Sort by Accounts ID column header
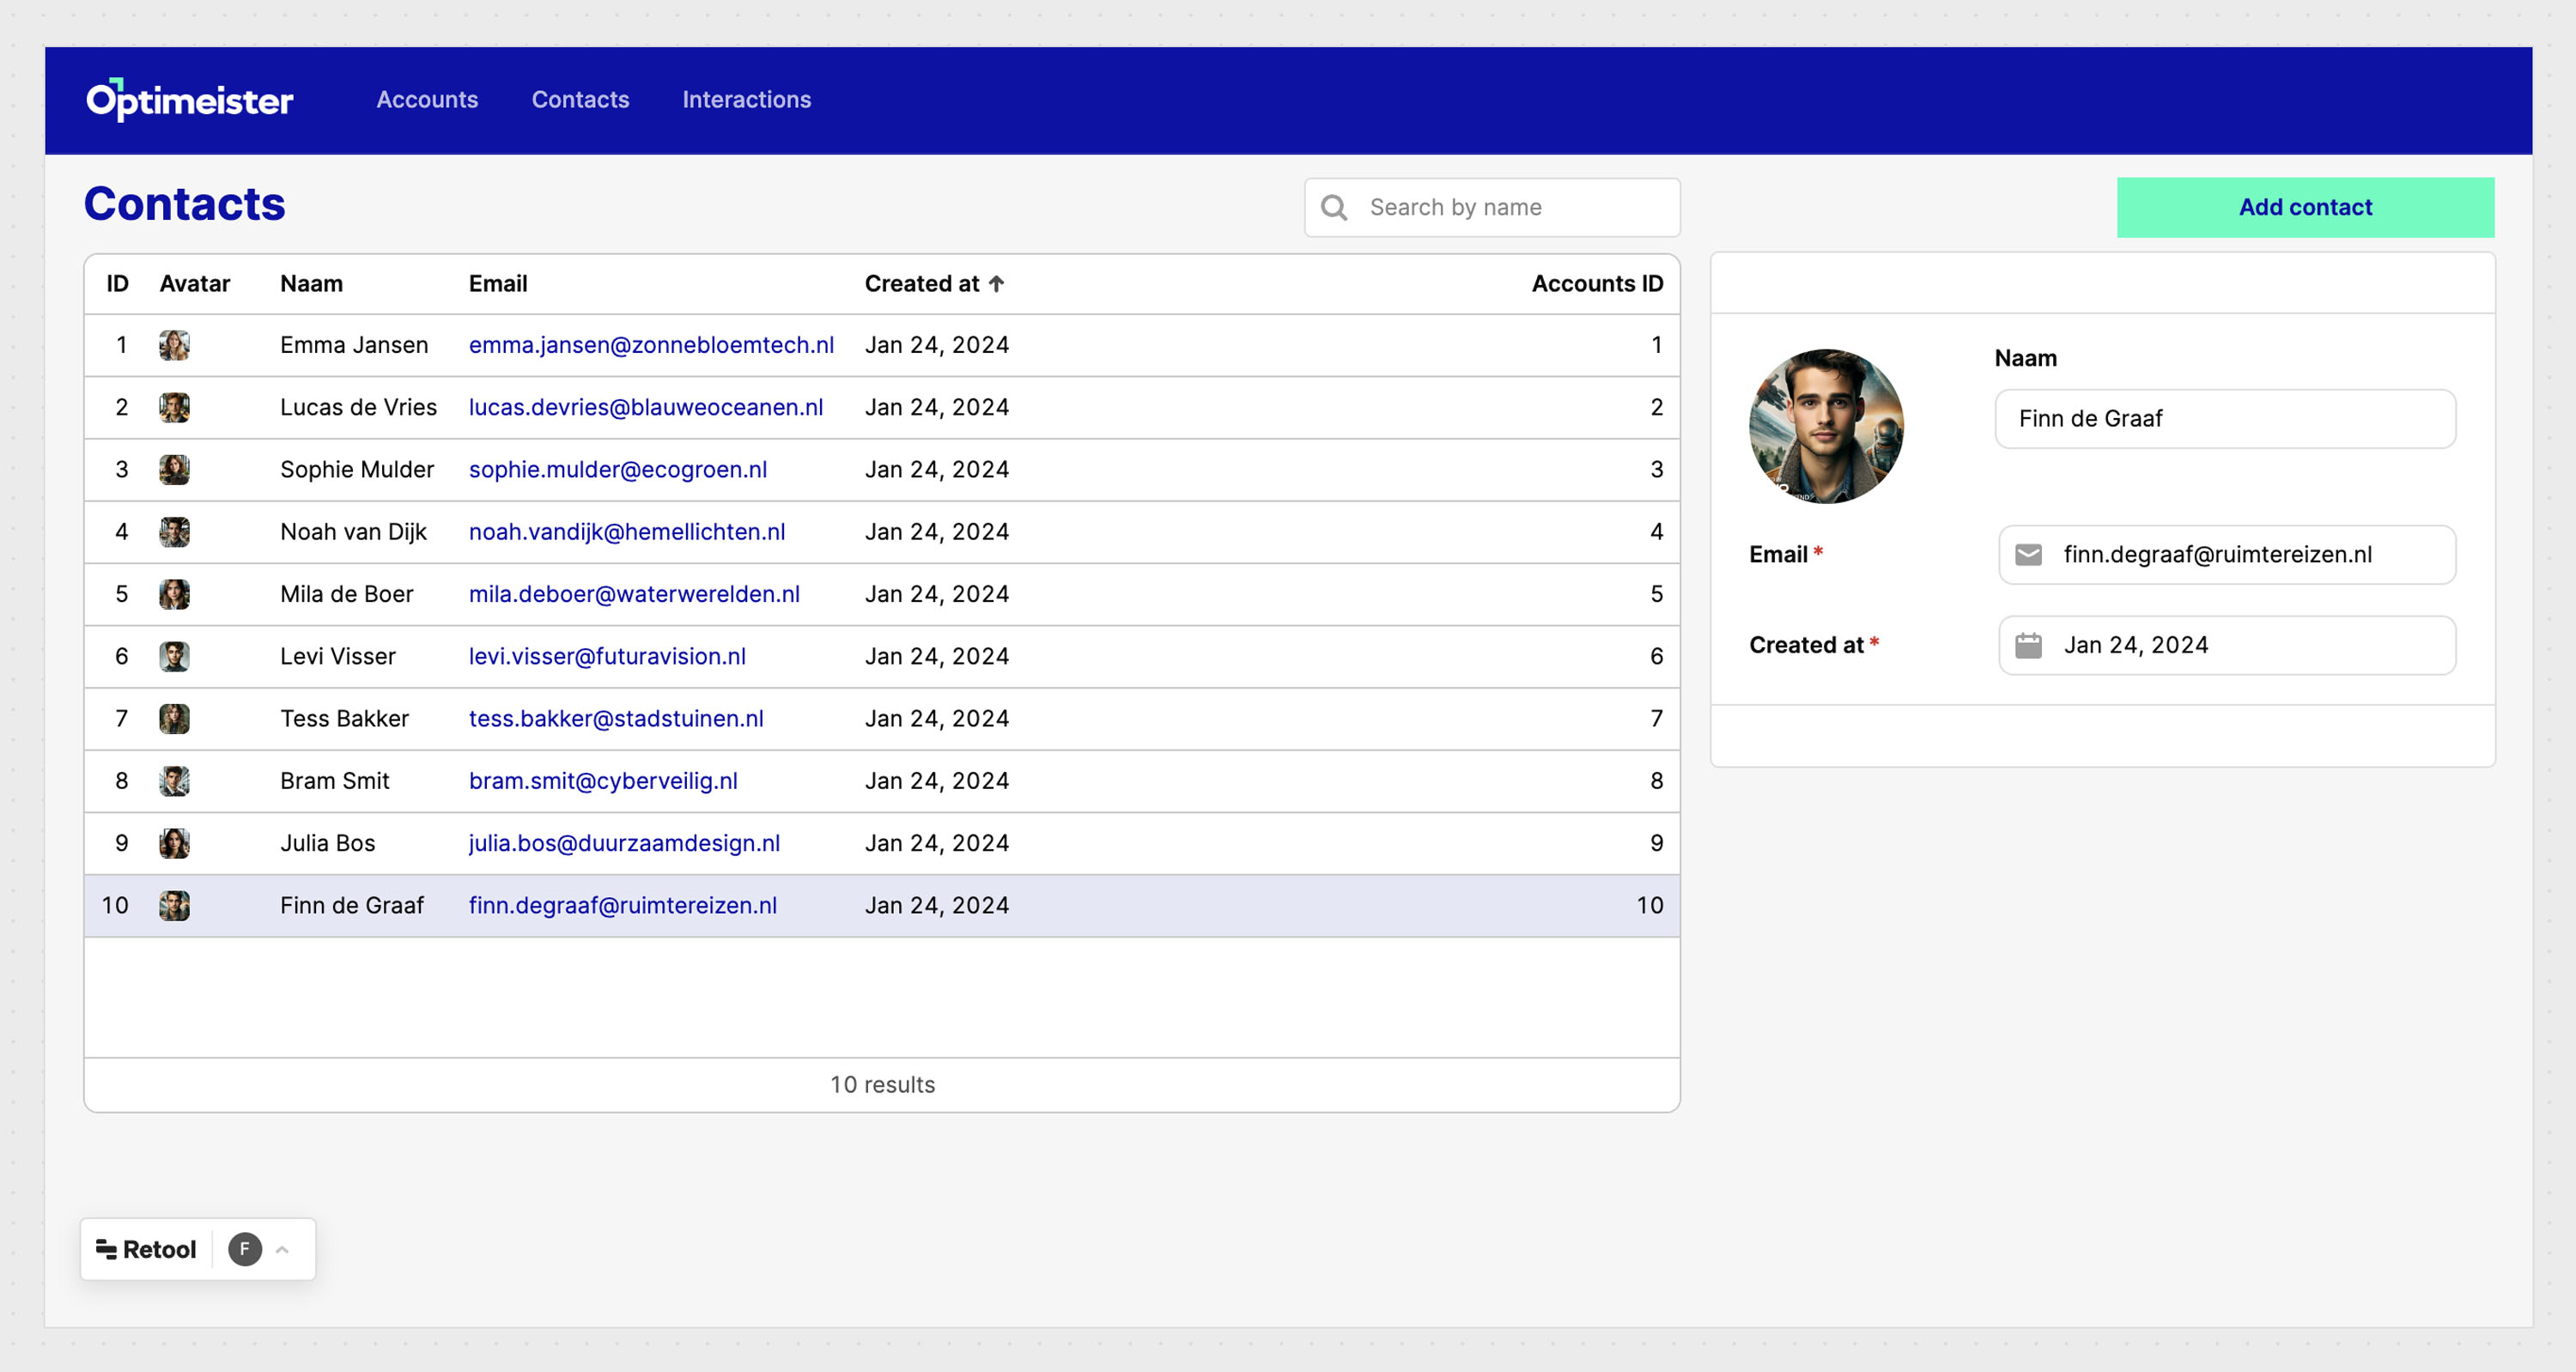The image size is (2576, 1372). pos(1596,284)
